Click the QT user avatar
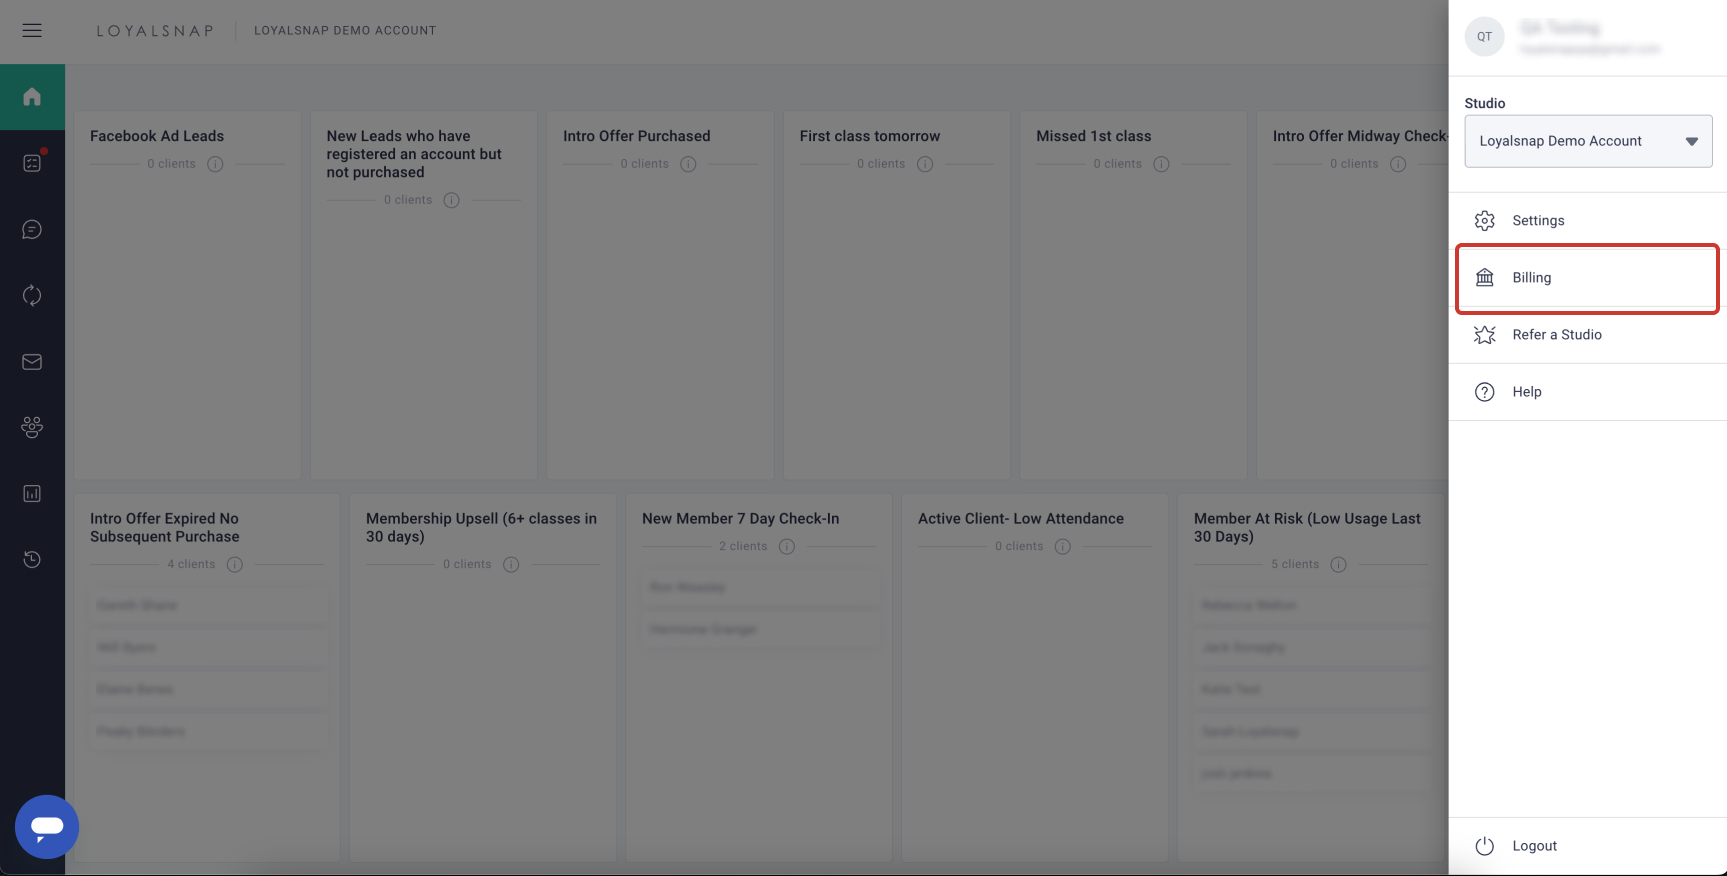1727x876 pixels. 1484,37
